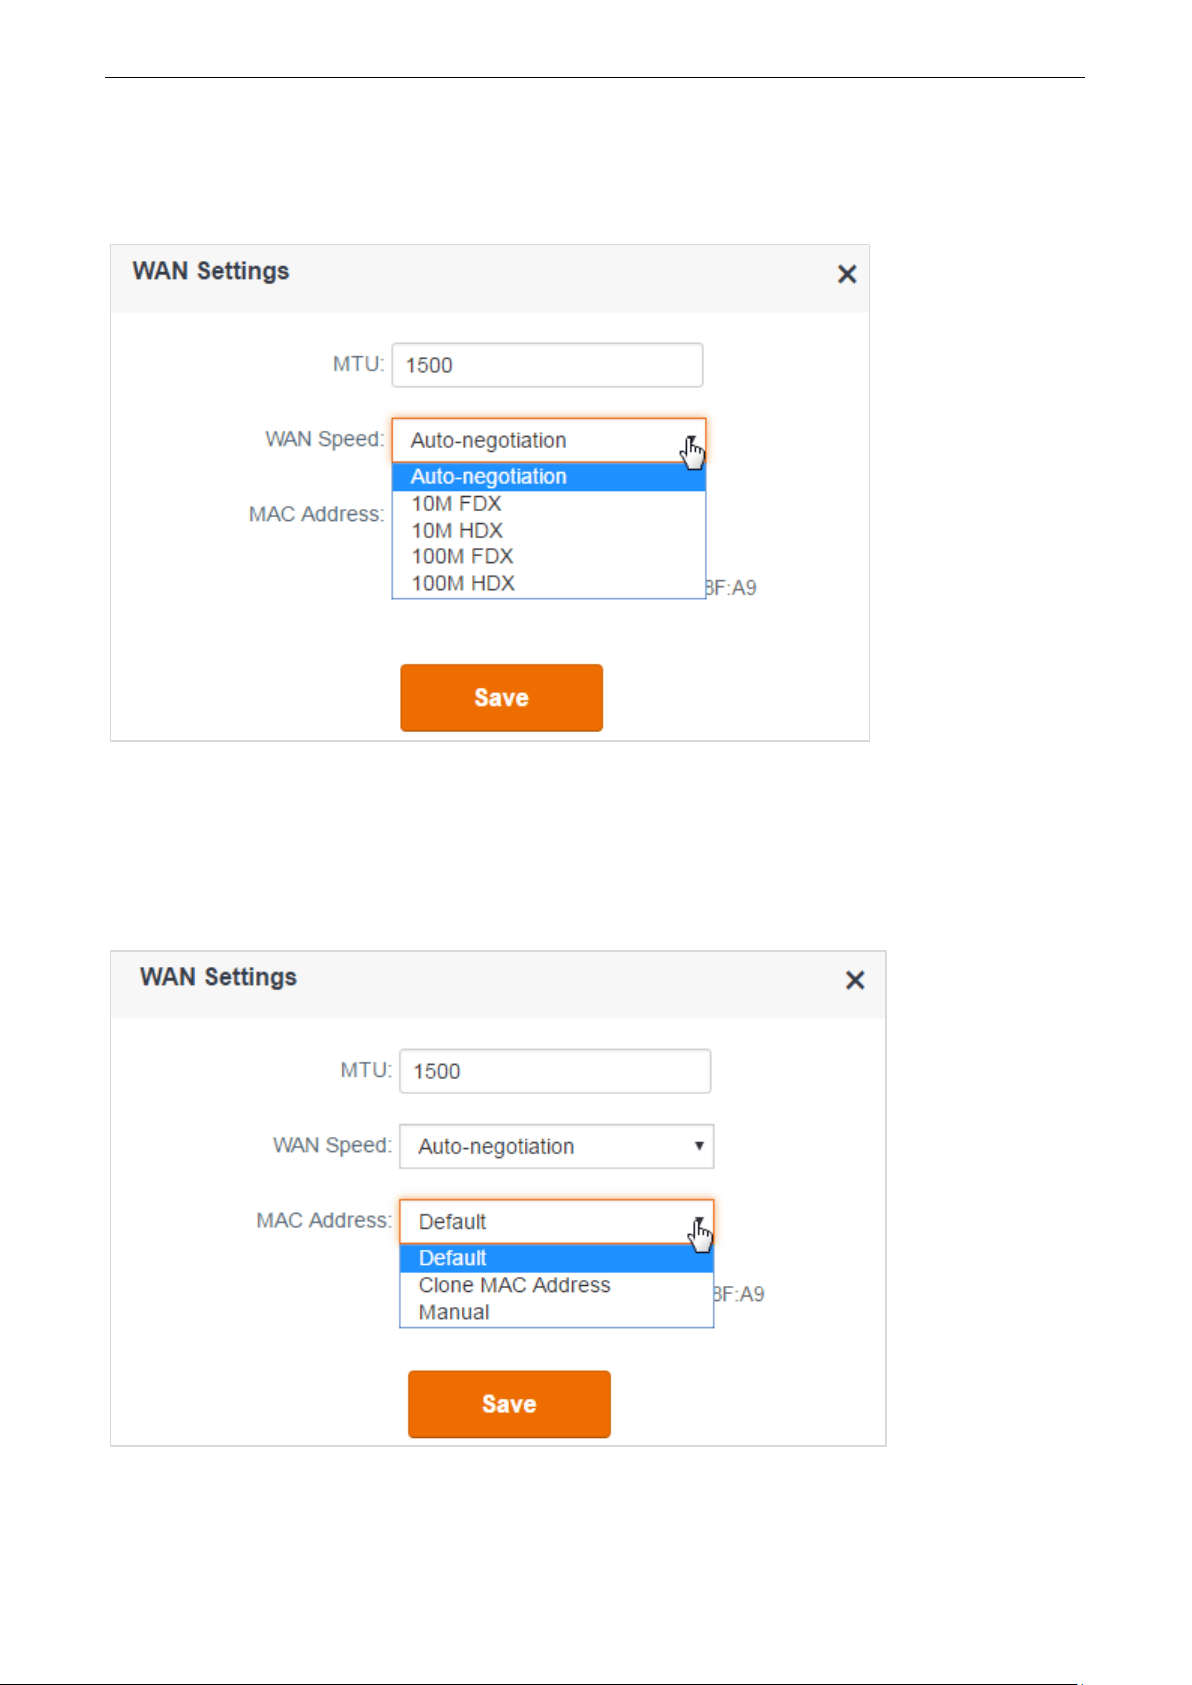This screenshot has height=1685, width=1192.
Task: Choose Clone MAC Address option
Action: [x=557, y=1286]
